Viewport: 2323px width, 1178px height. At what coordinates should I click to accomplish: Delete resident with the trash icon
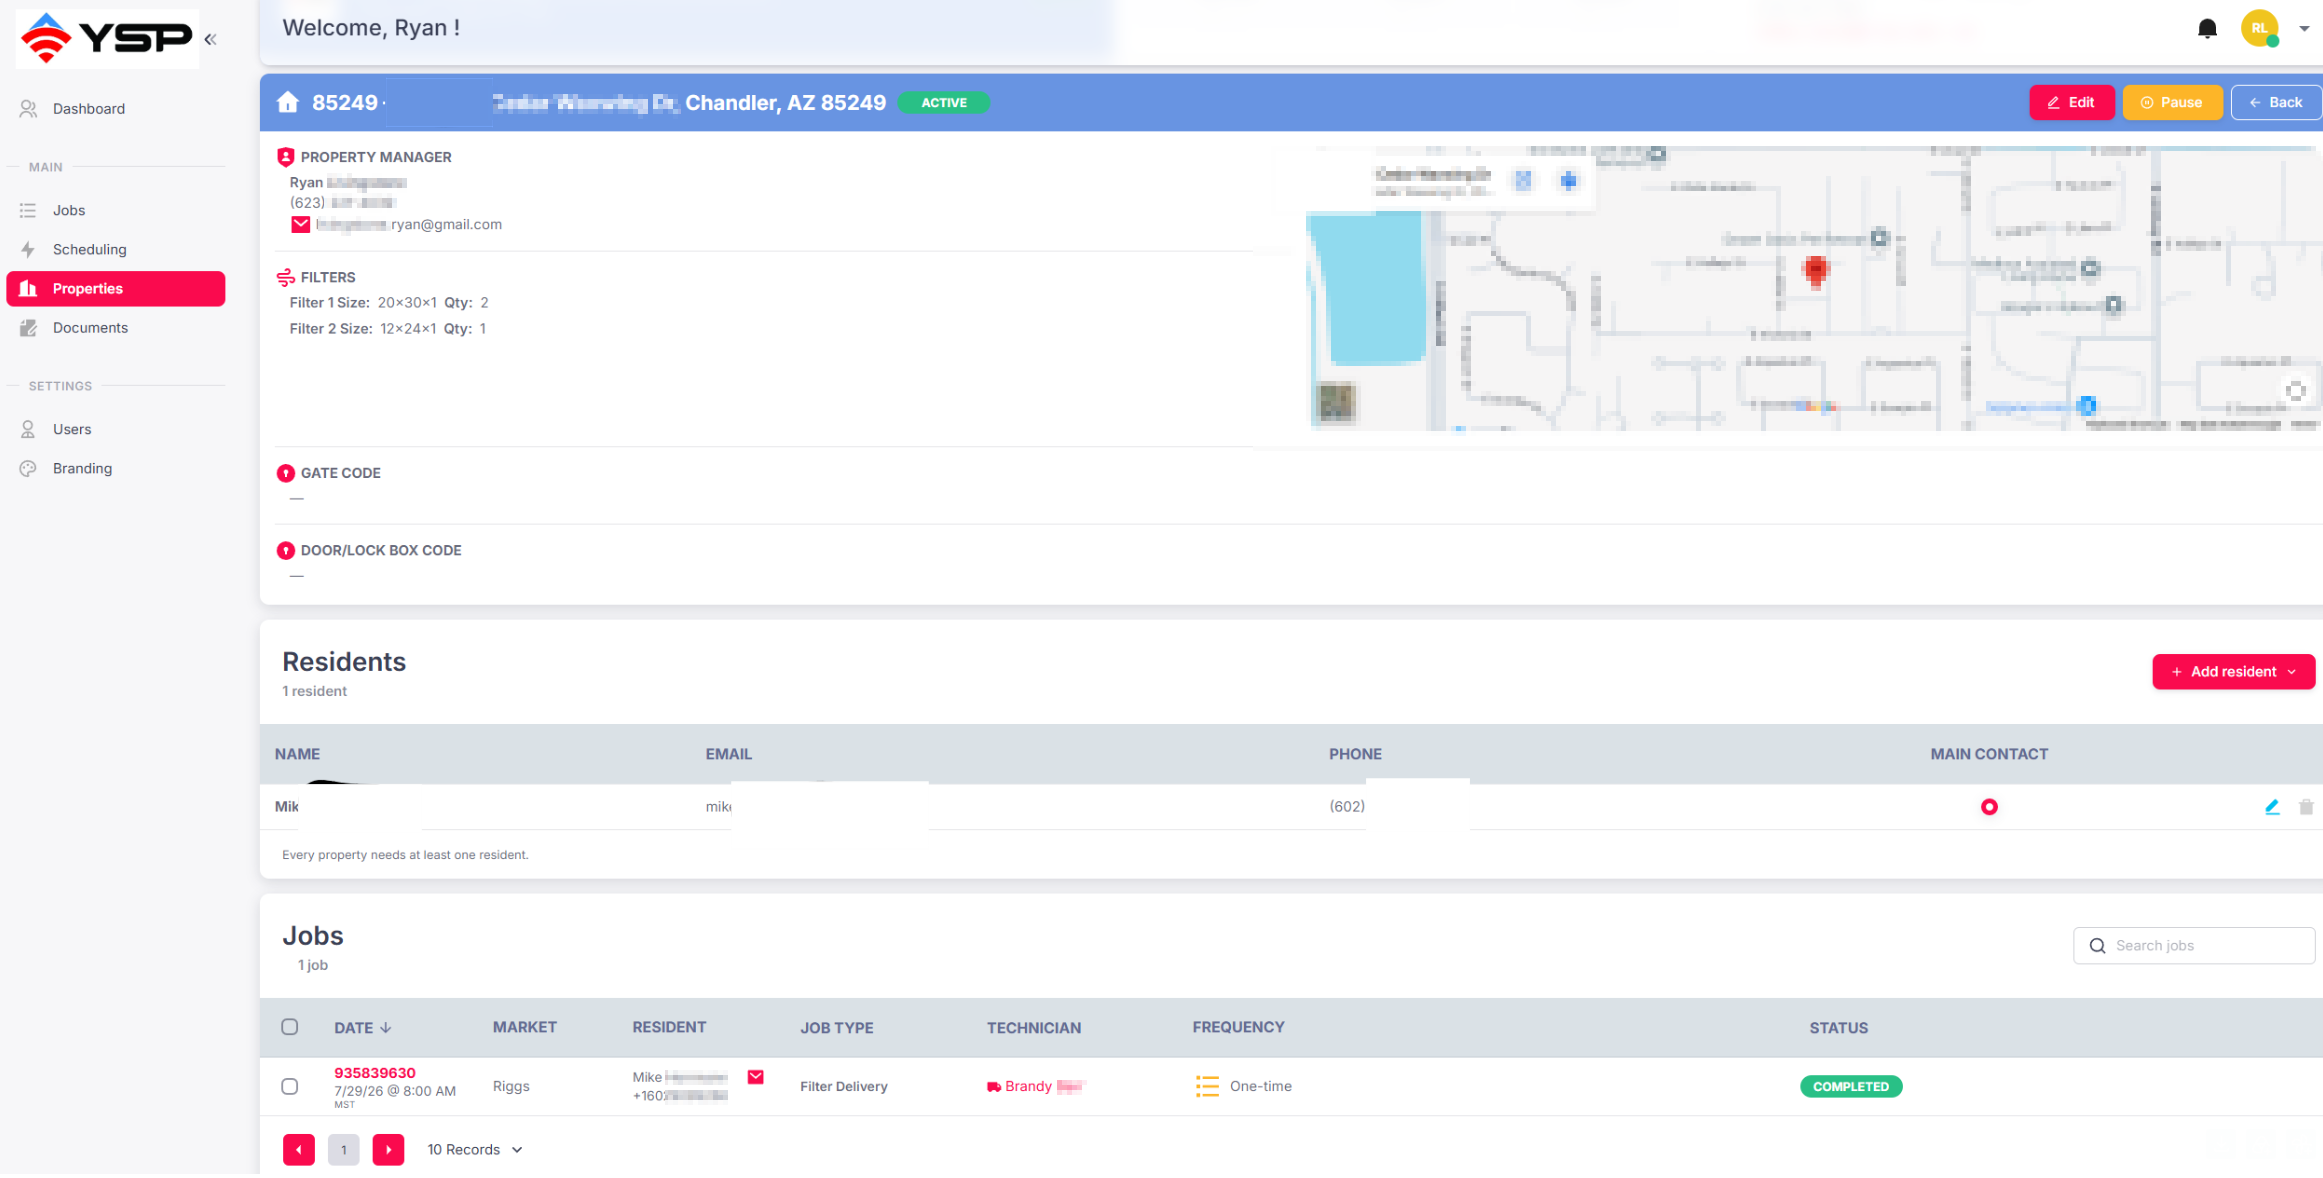coord(2305,807)
